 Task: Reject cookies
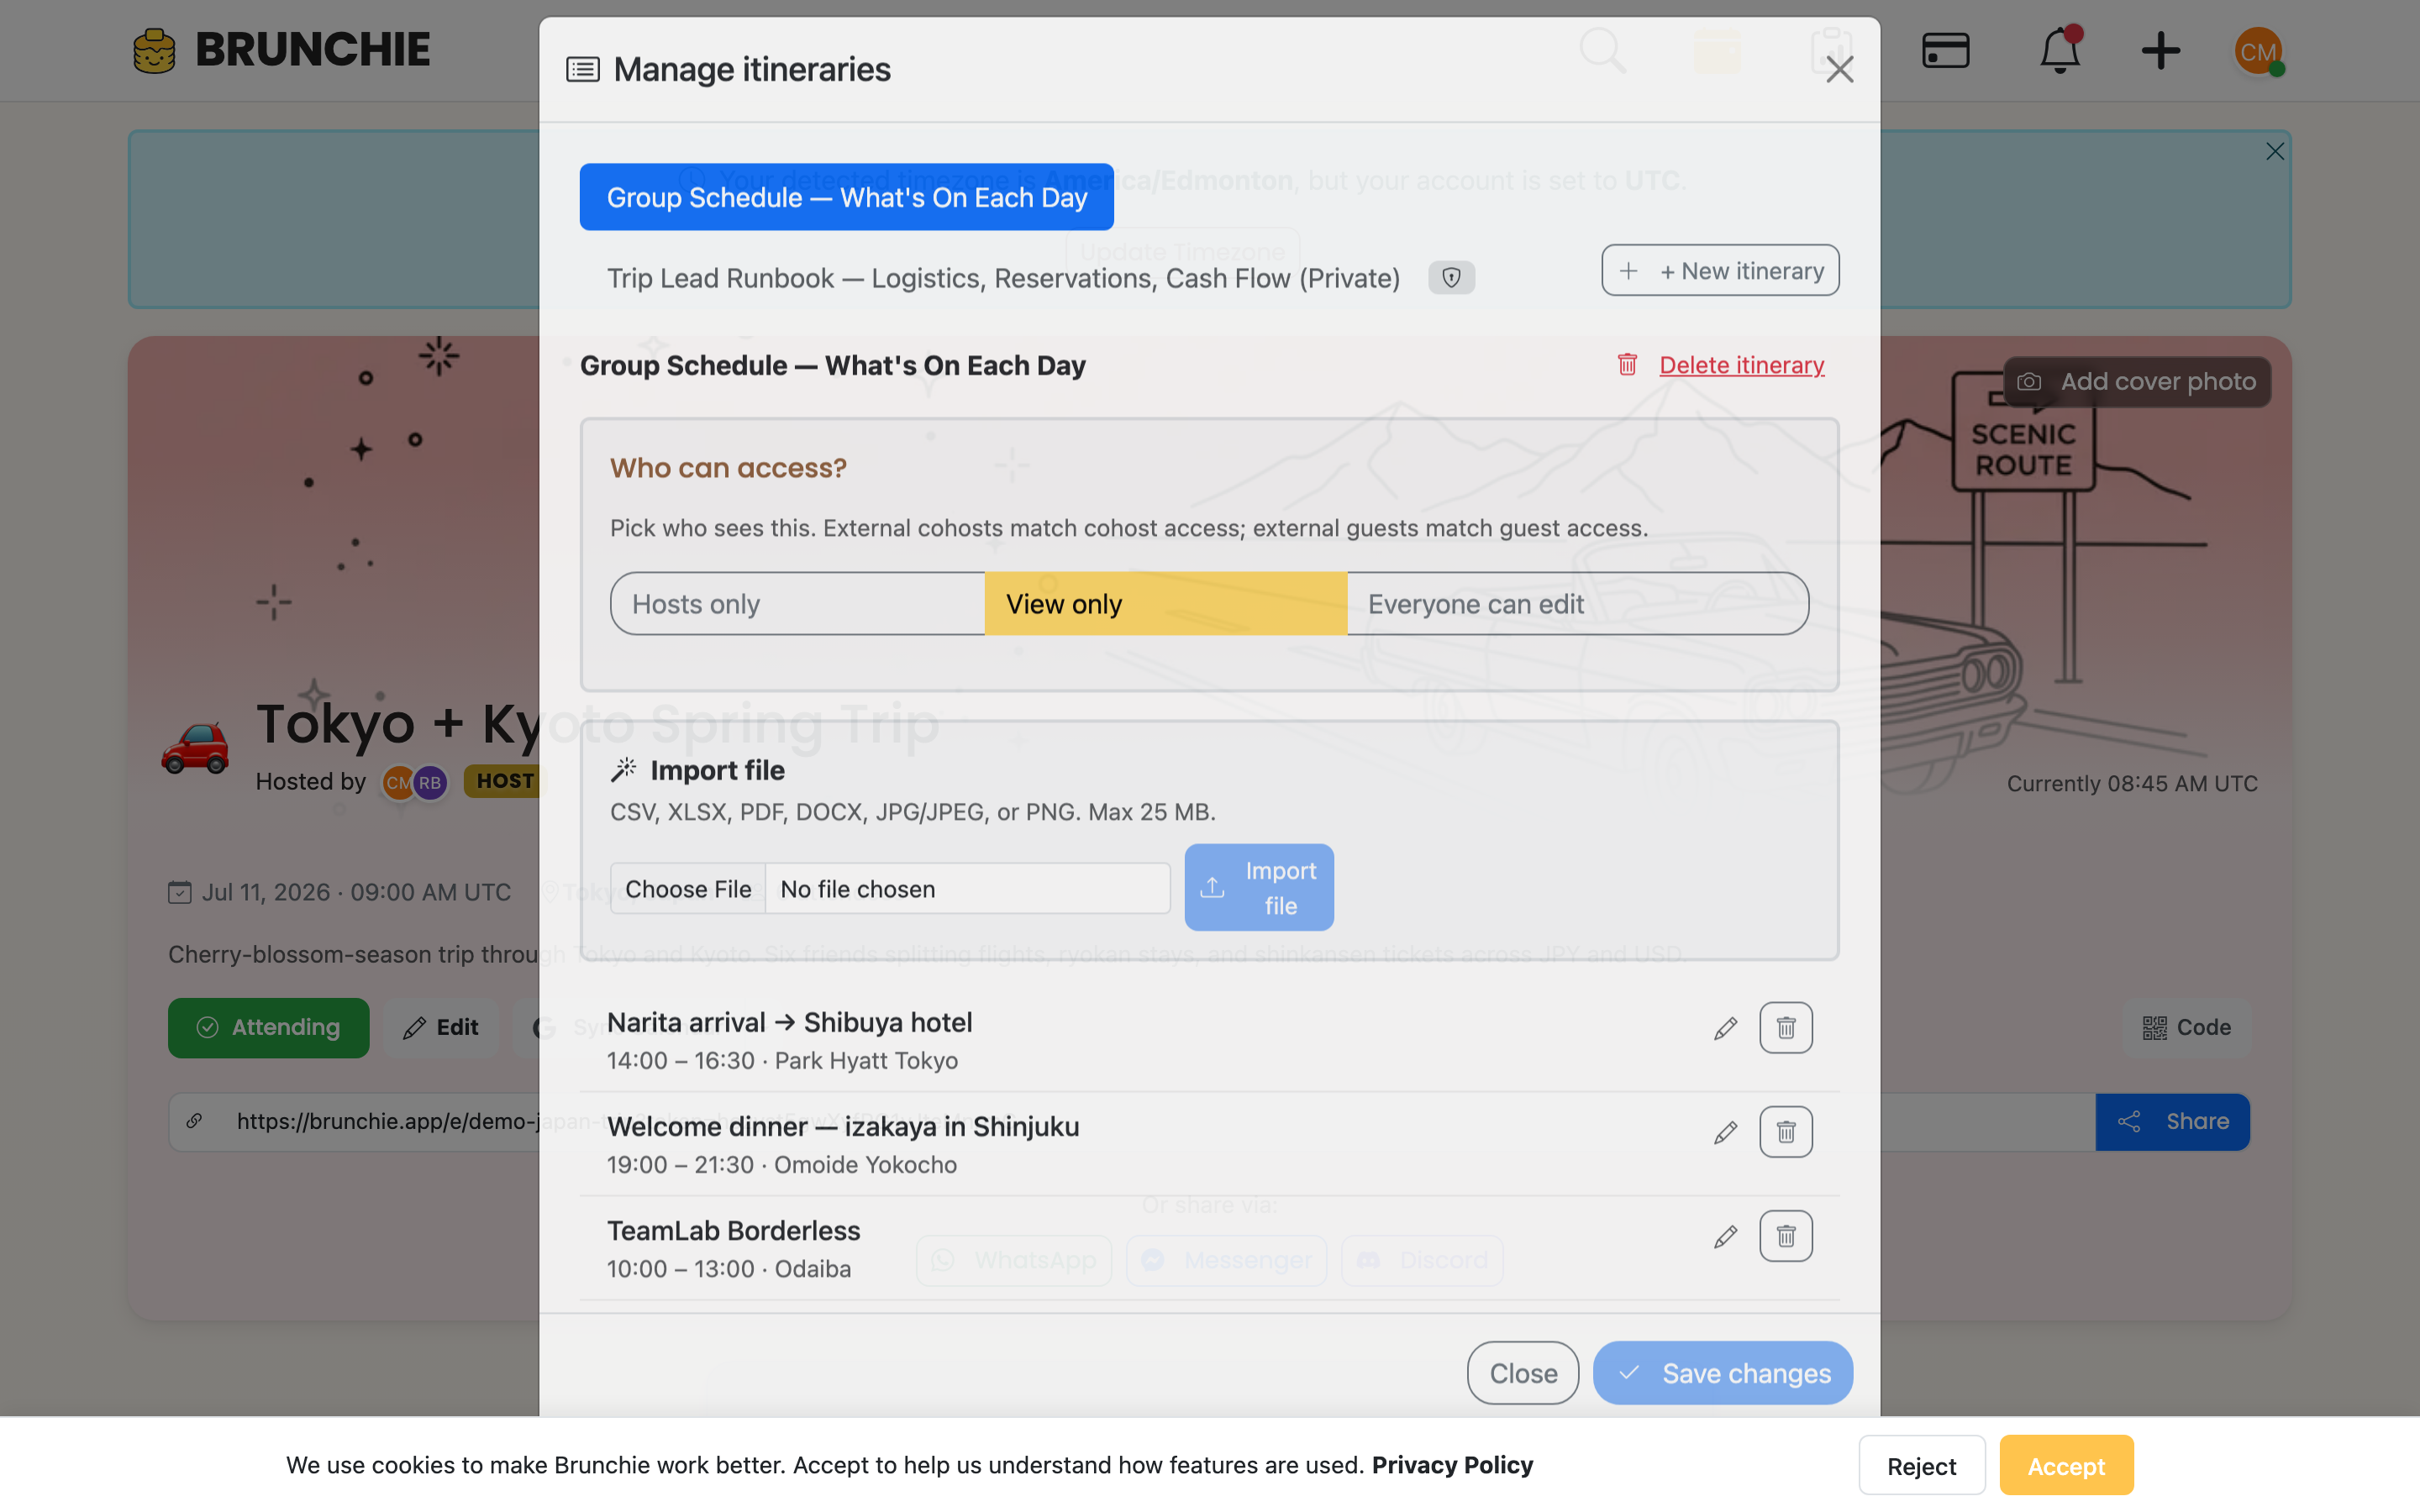(1921, 1466)
